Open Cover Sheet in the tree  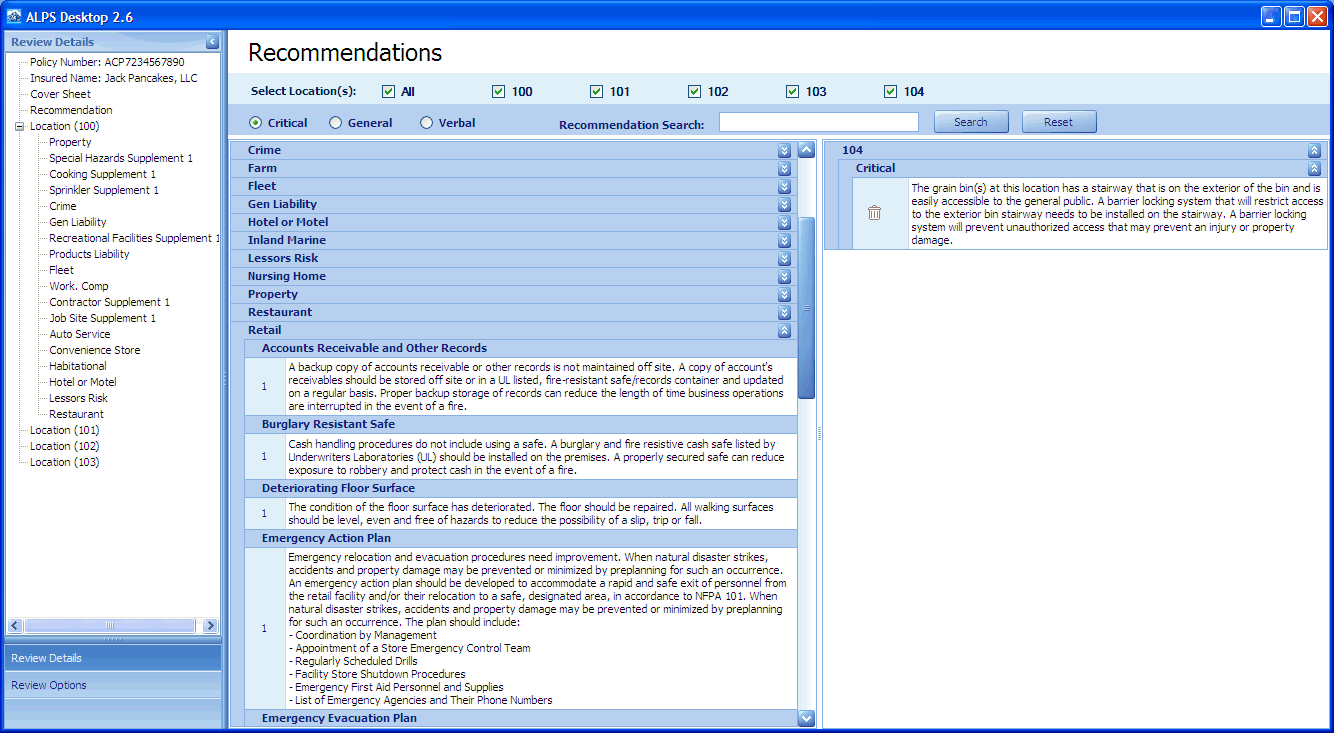(x=60, y=94)
